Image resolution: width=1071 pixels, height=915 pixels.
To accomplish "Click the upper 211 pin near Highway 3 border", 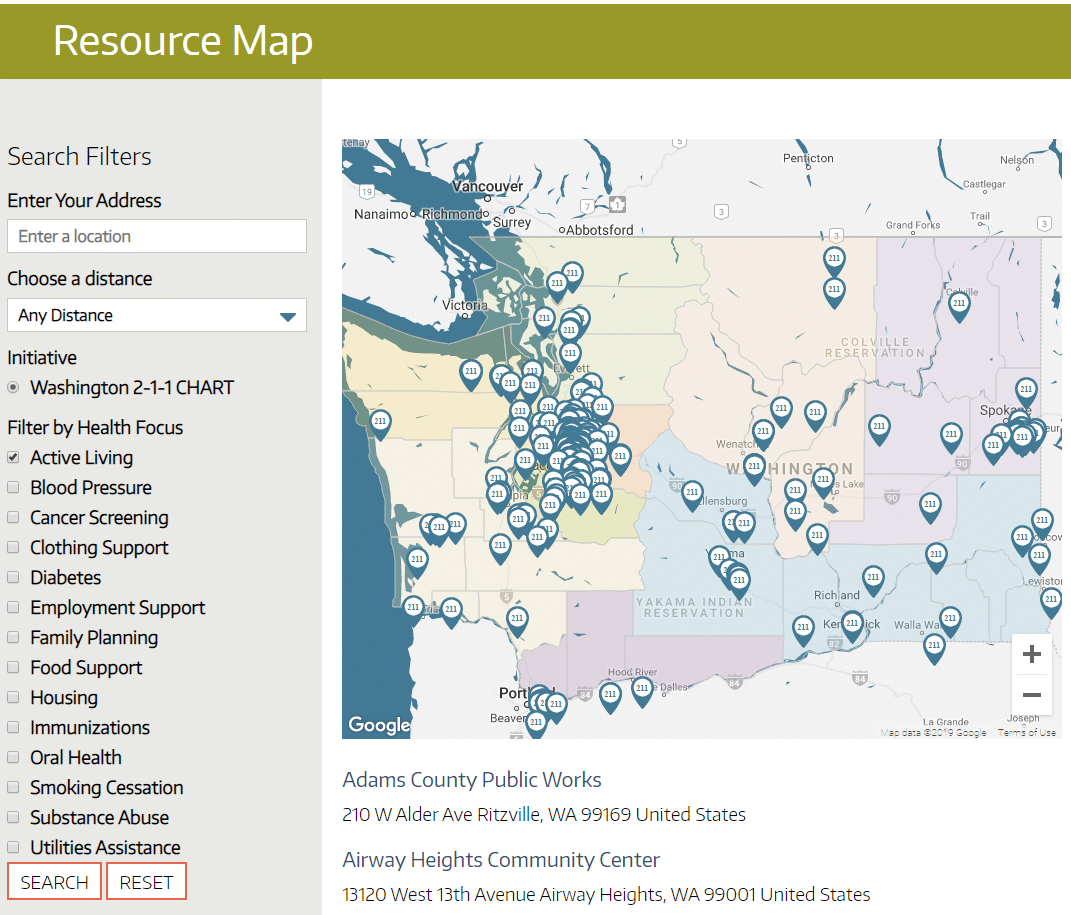I will click(x=834, y=261).
